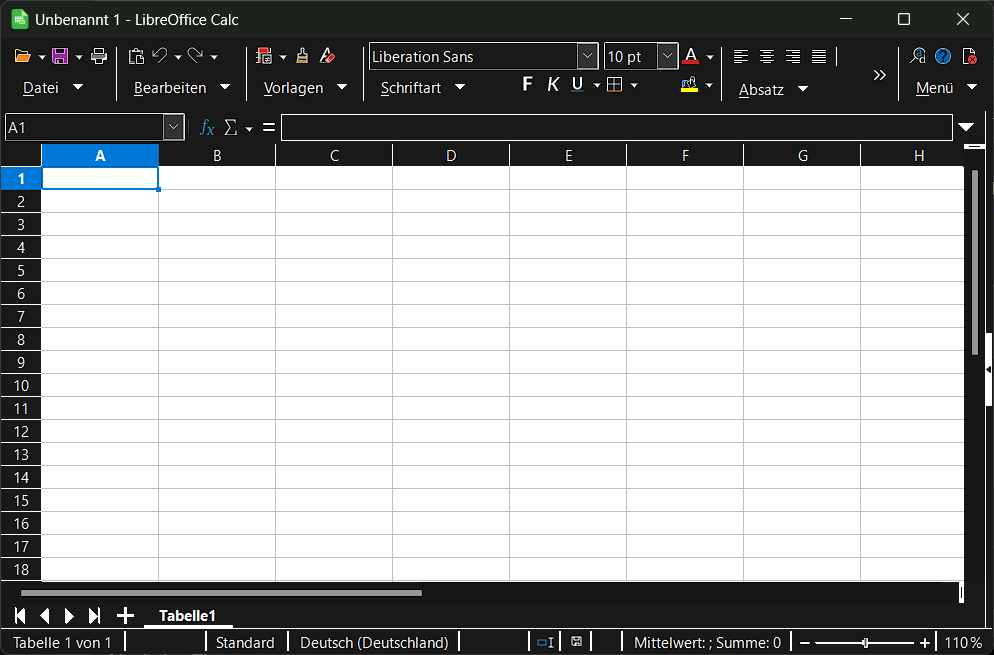Screen dimensions: 994x655
Task: Clear direct formatting with the eraser icon
Action: click(x=327, y=56)
